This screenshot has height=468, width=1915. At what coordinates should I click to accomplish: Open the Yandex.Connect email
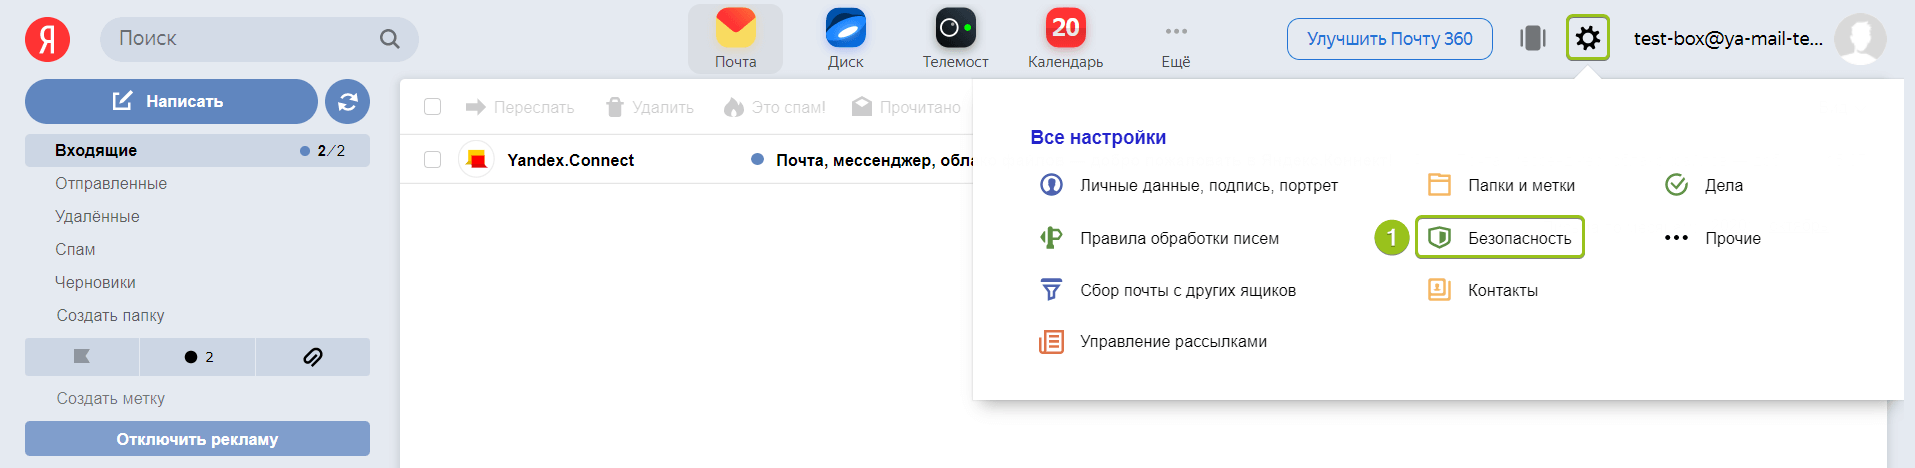pyautogui.click(x=686, y=160)
